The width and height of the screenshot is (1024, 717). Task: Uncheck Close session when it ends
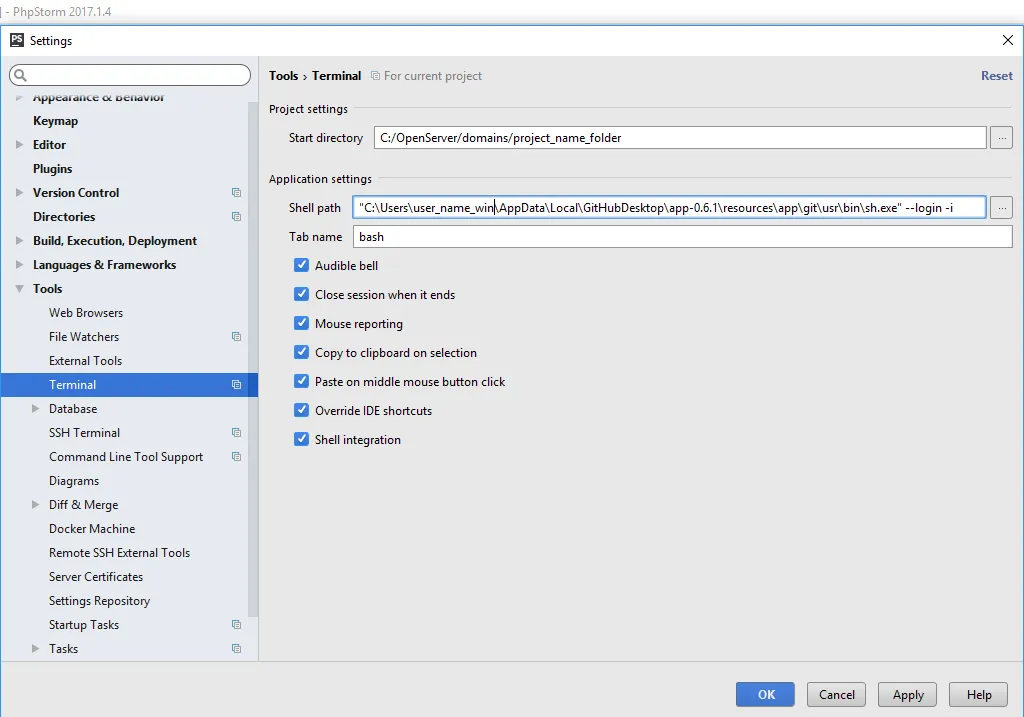pos(301,294)
